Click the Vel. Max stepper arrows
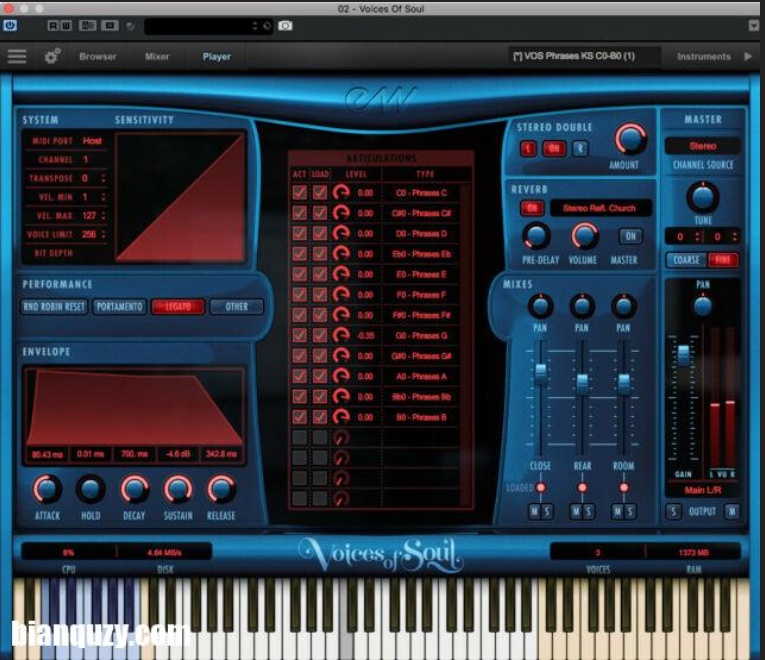The width and height of the screenshot is (765, 660). pos(103,216)
